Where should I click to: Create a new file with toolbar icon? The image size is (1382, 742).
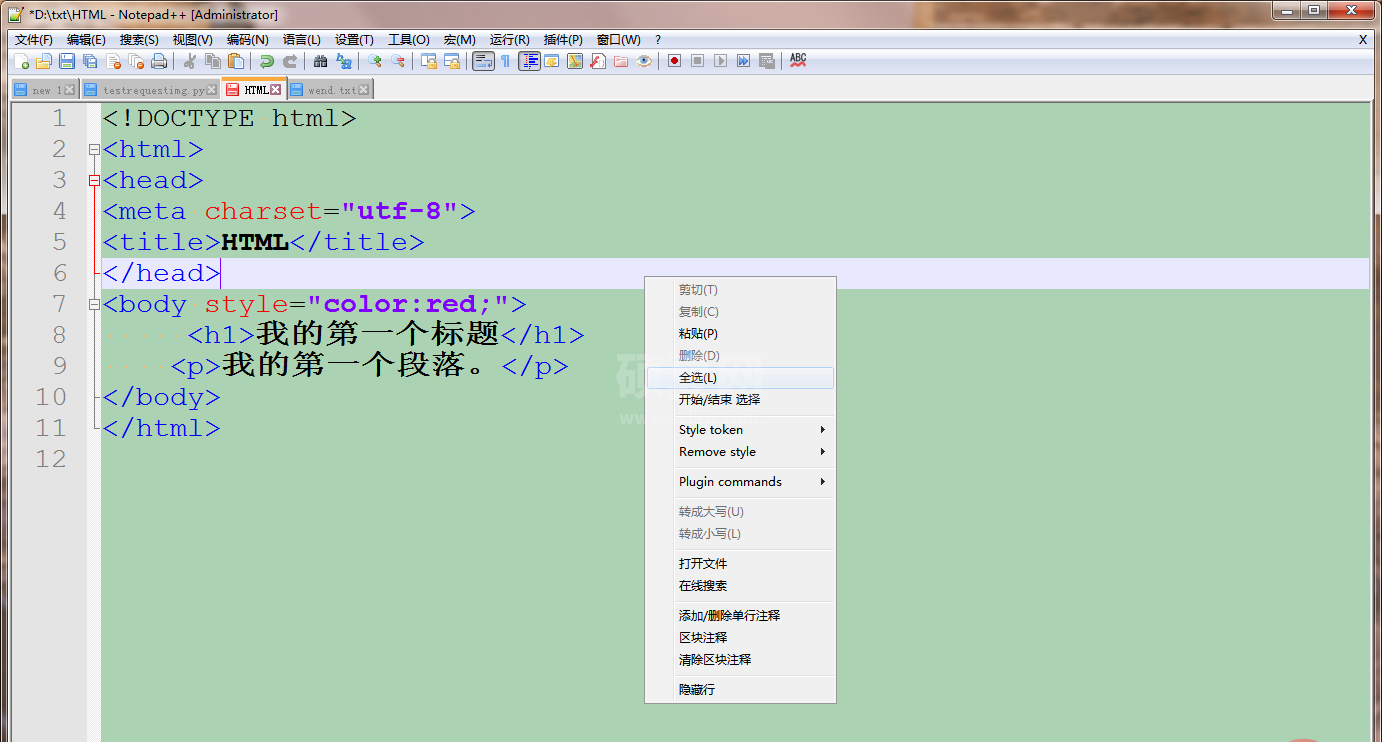coord(22,61)
